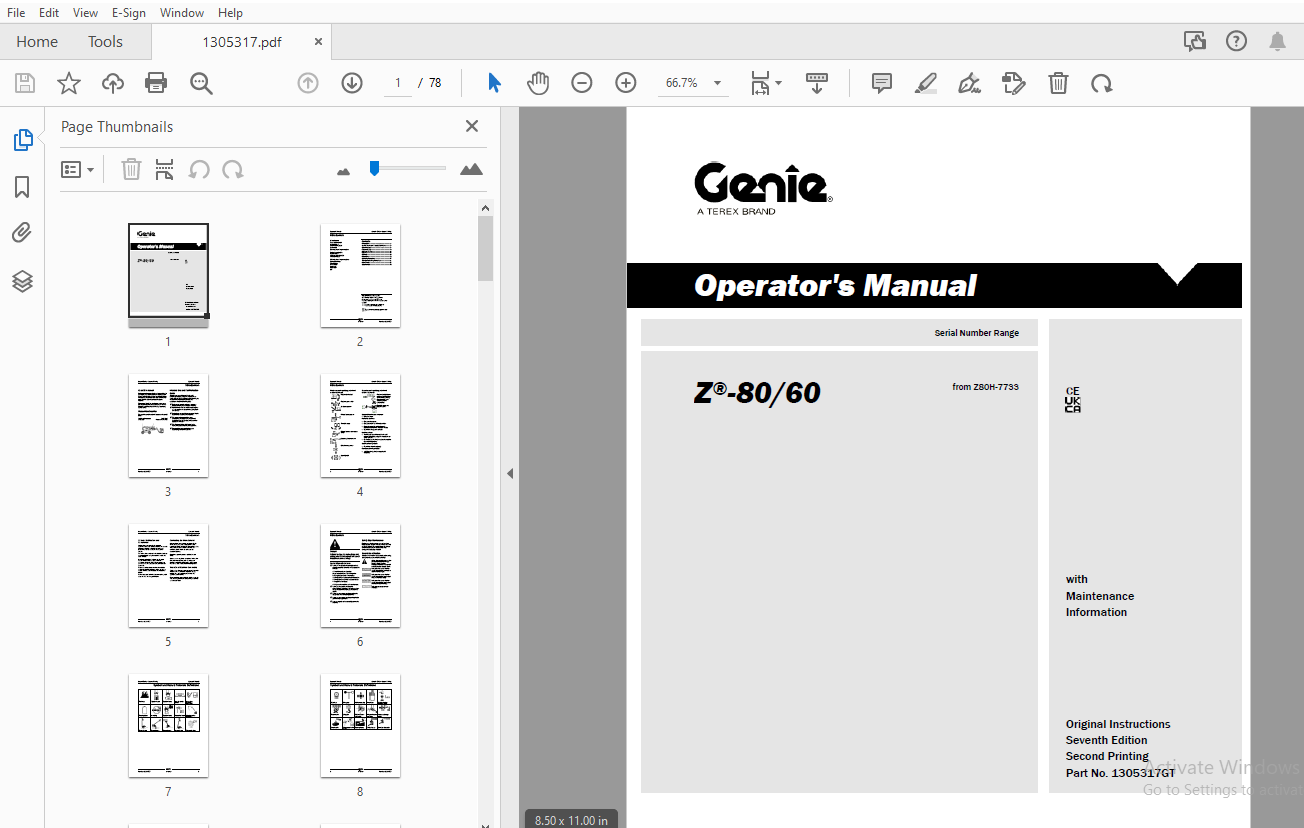Click the insert pages icon in thumbnails panel

point(164,169)
